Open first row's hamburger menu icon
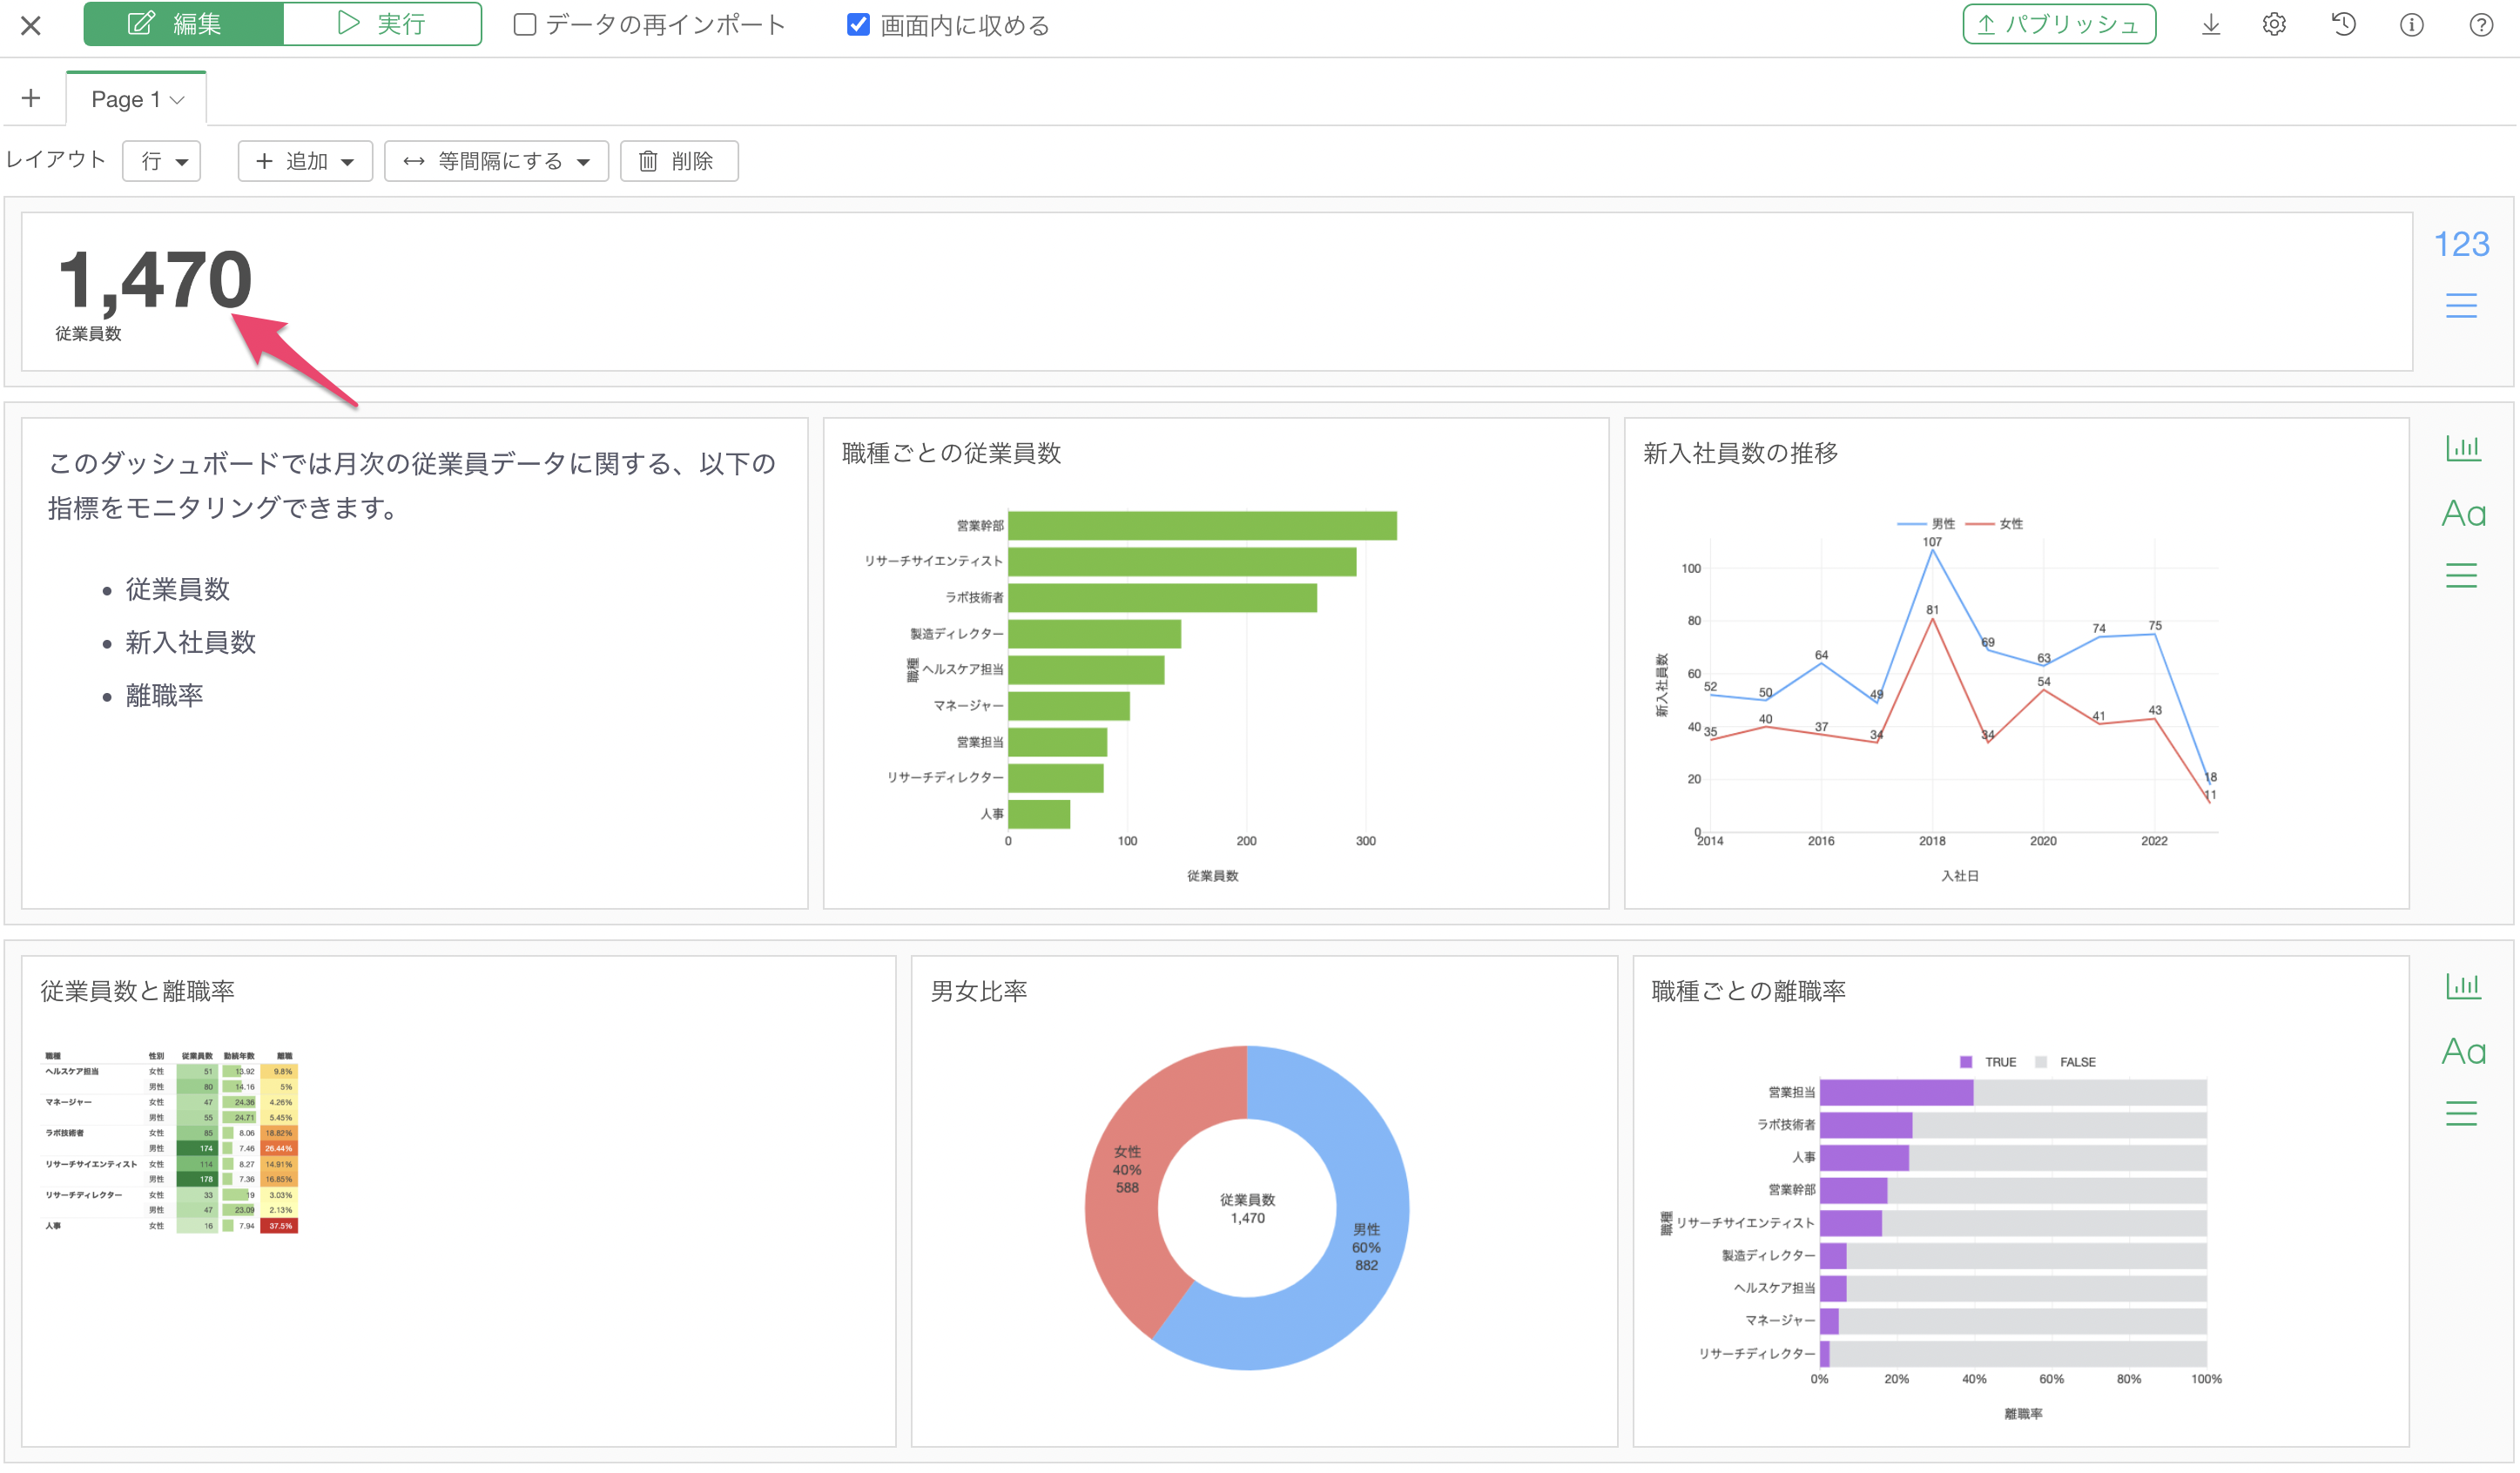 [2461, 305]
